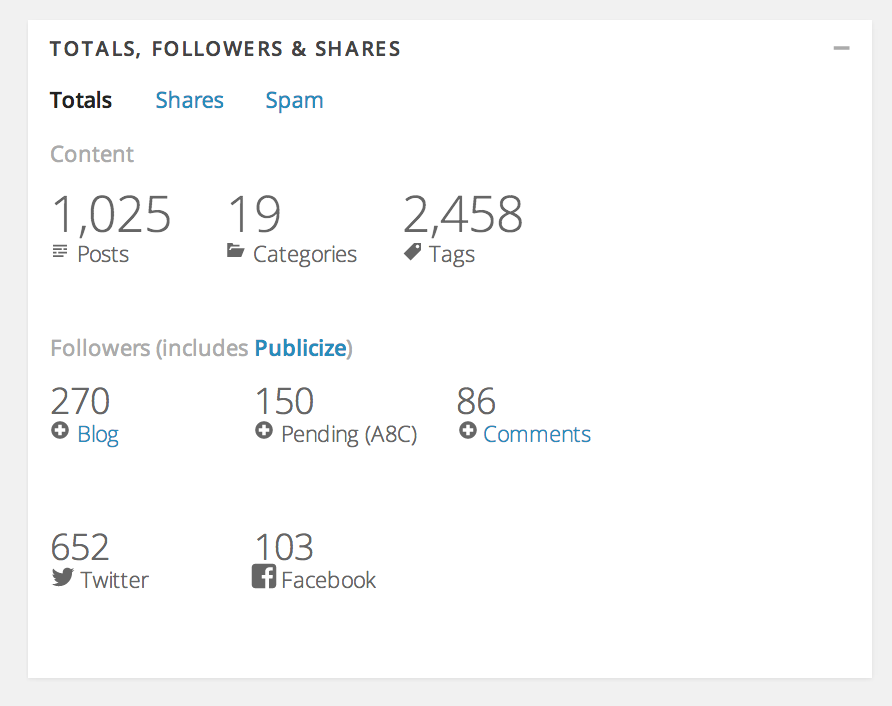Viewport: 892px width, 706px height.
Task: Click the Twitter bird icon
Action: point(62,577)
